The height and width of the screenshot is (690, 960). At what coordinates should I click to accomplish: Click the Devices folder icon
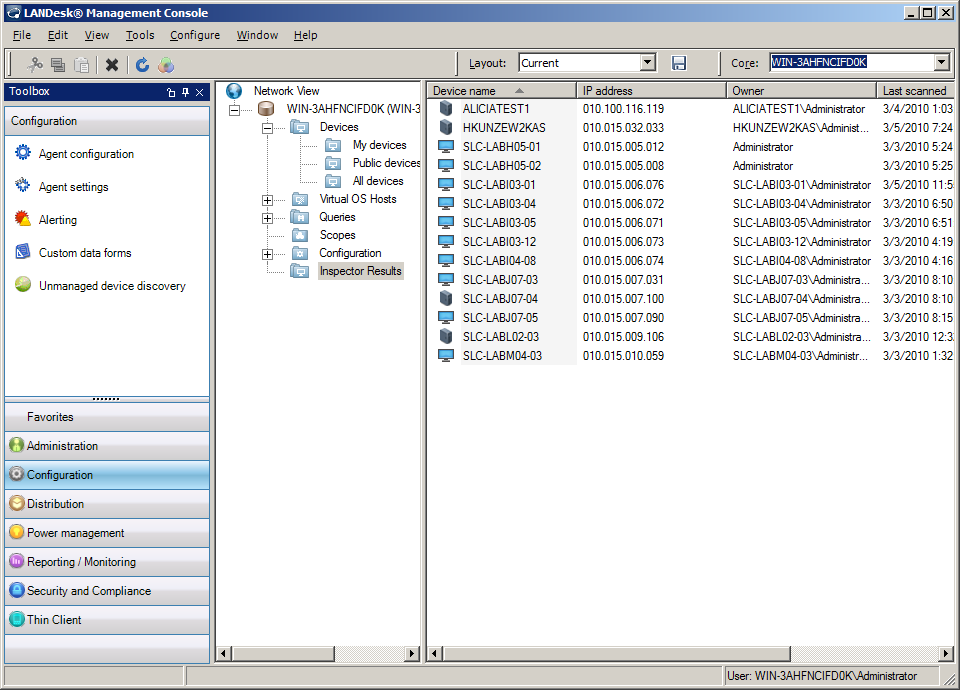[x=299, y=127]
